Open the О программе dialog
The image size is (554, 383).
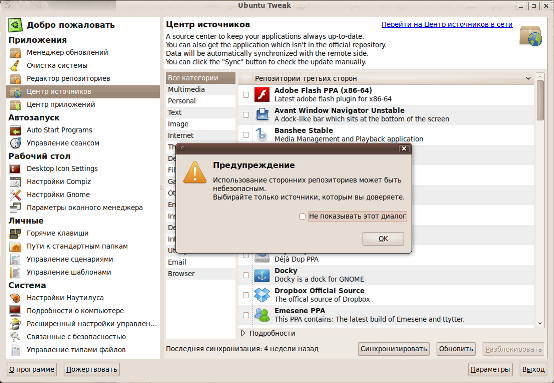tap(31, 370)
